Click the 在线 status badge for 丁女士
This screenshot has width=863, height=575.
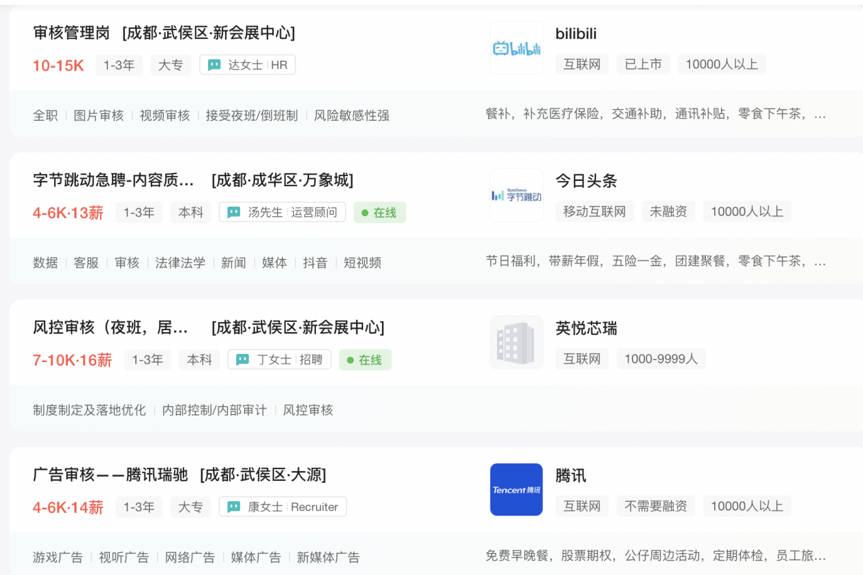tap(365, 360)
